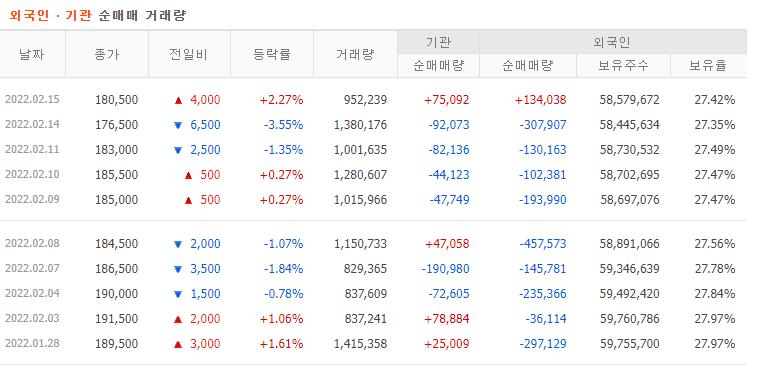Click foreigner net sell -457,573
Screen dimensions: 757x371
click(543, 244)
